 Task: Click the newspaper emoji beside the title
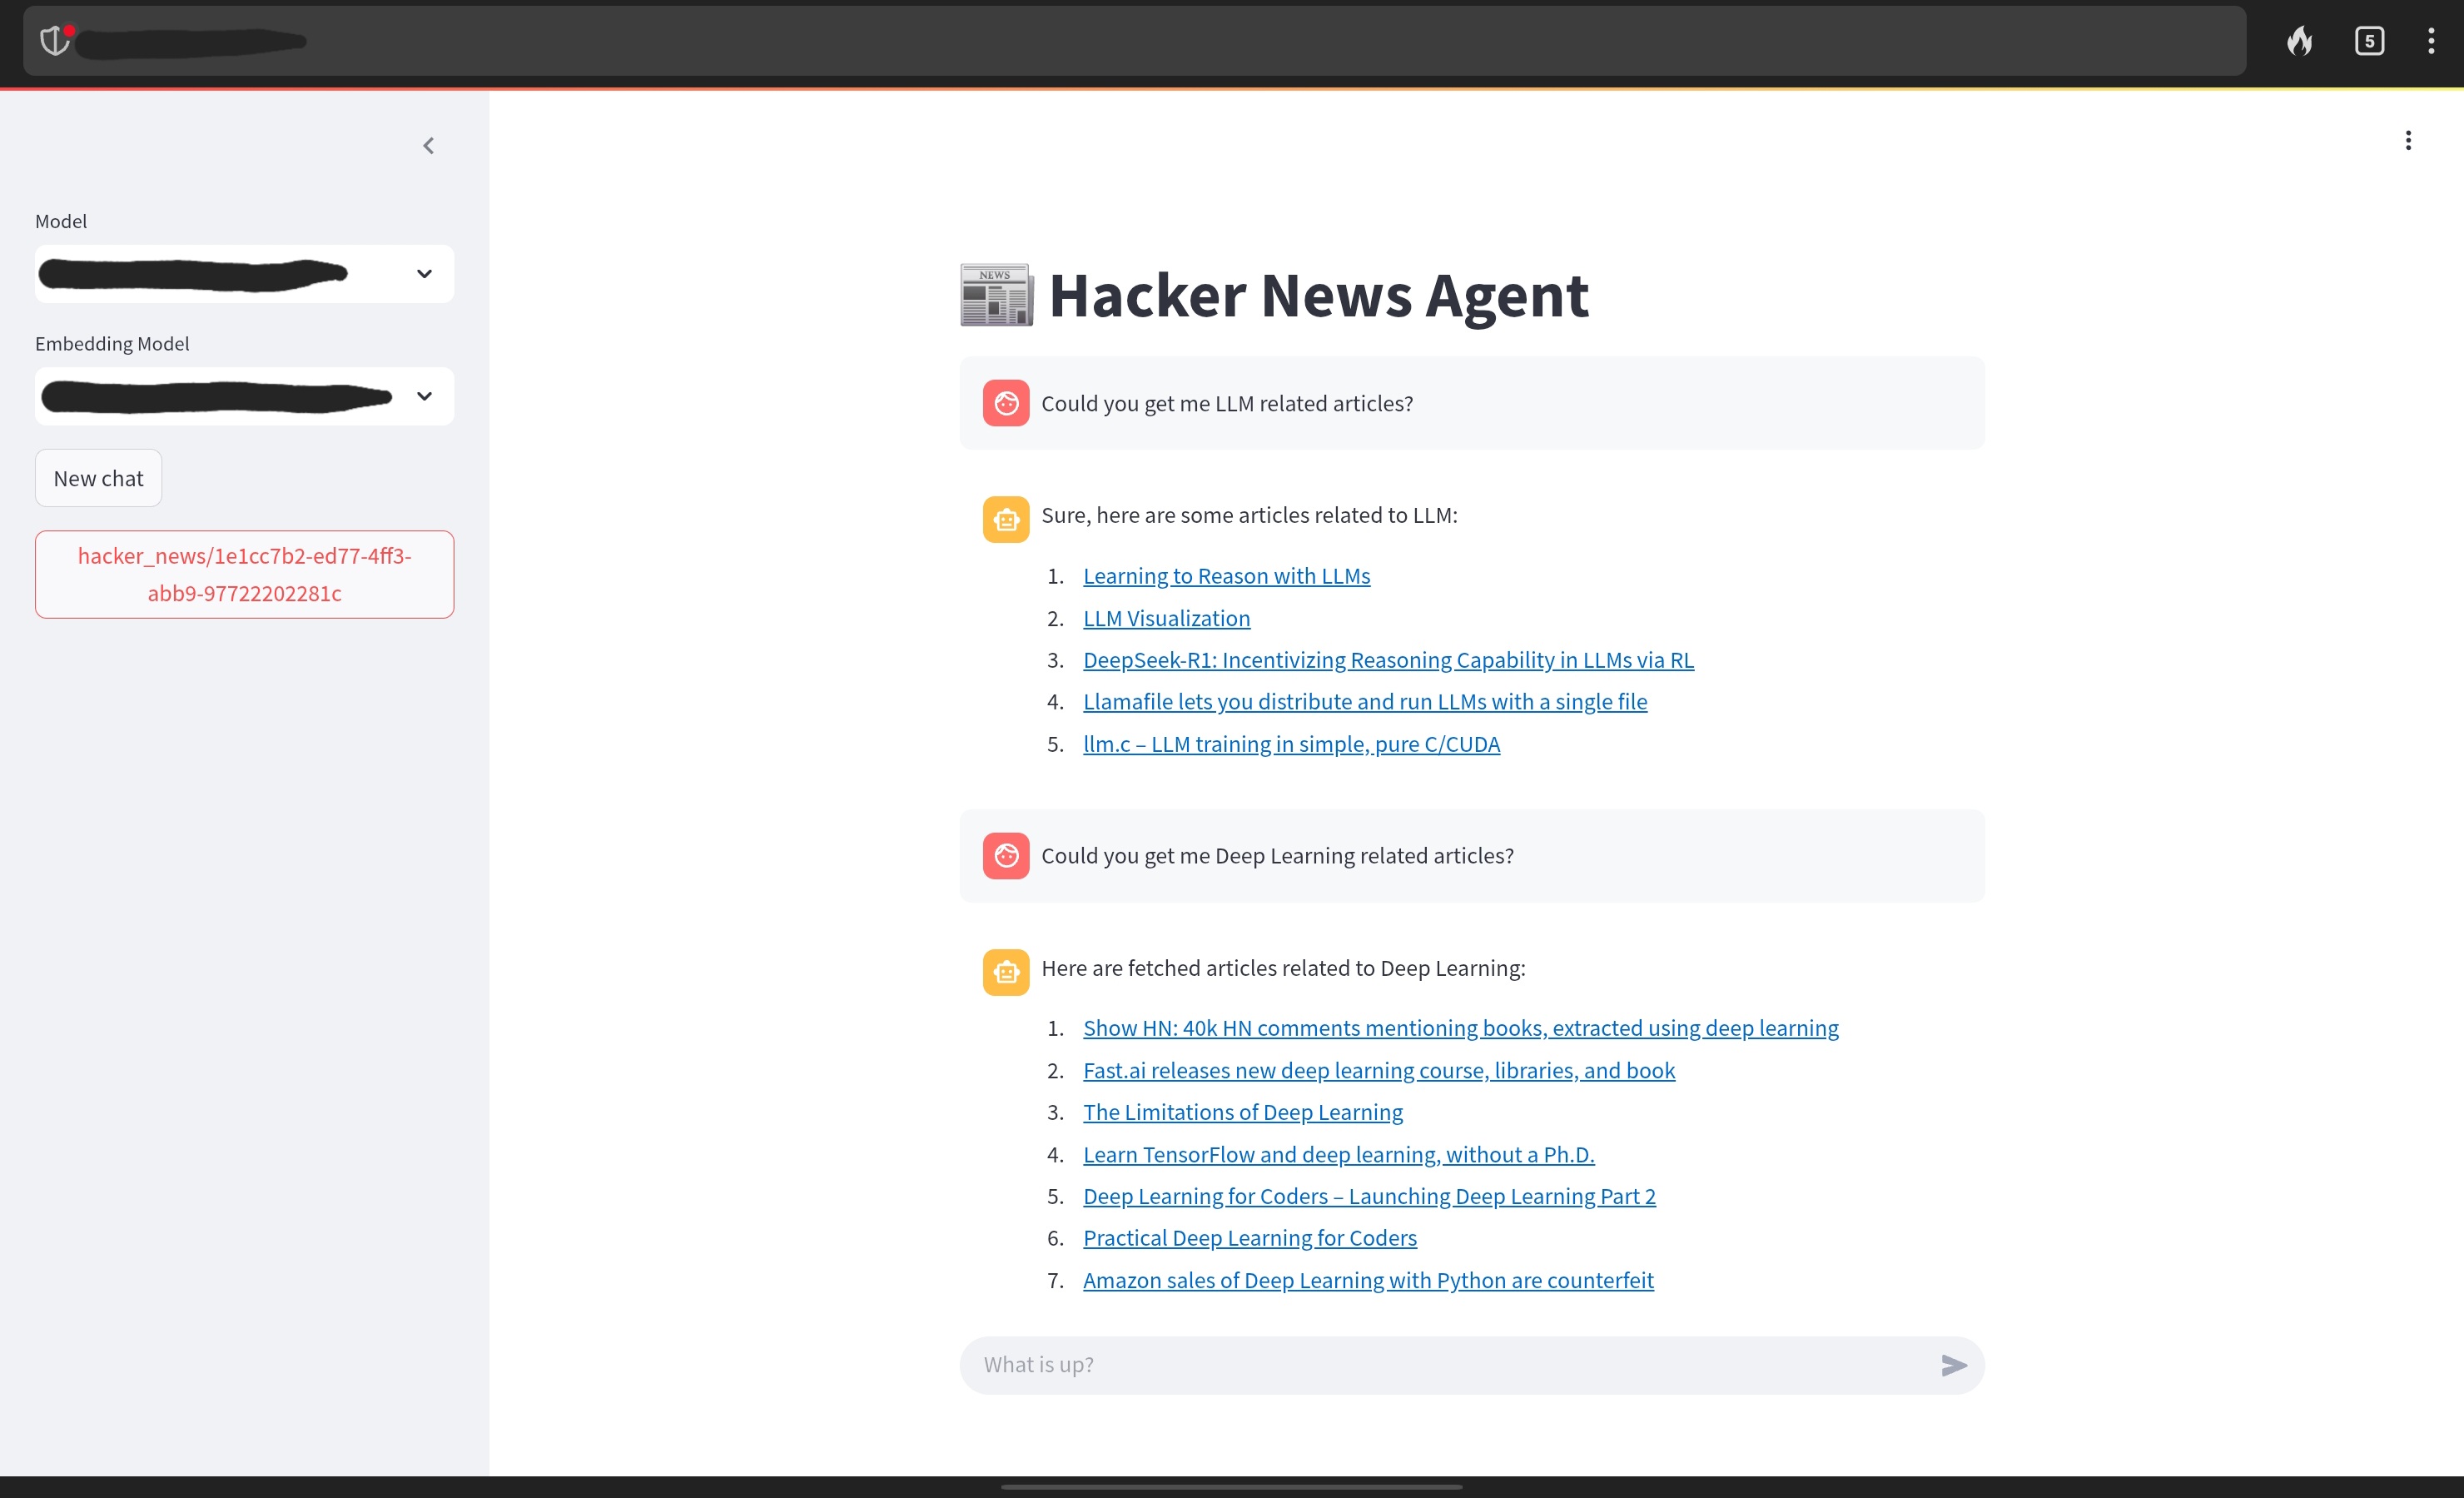(x=996, y=296)
